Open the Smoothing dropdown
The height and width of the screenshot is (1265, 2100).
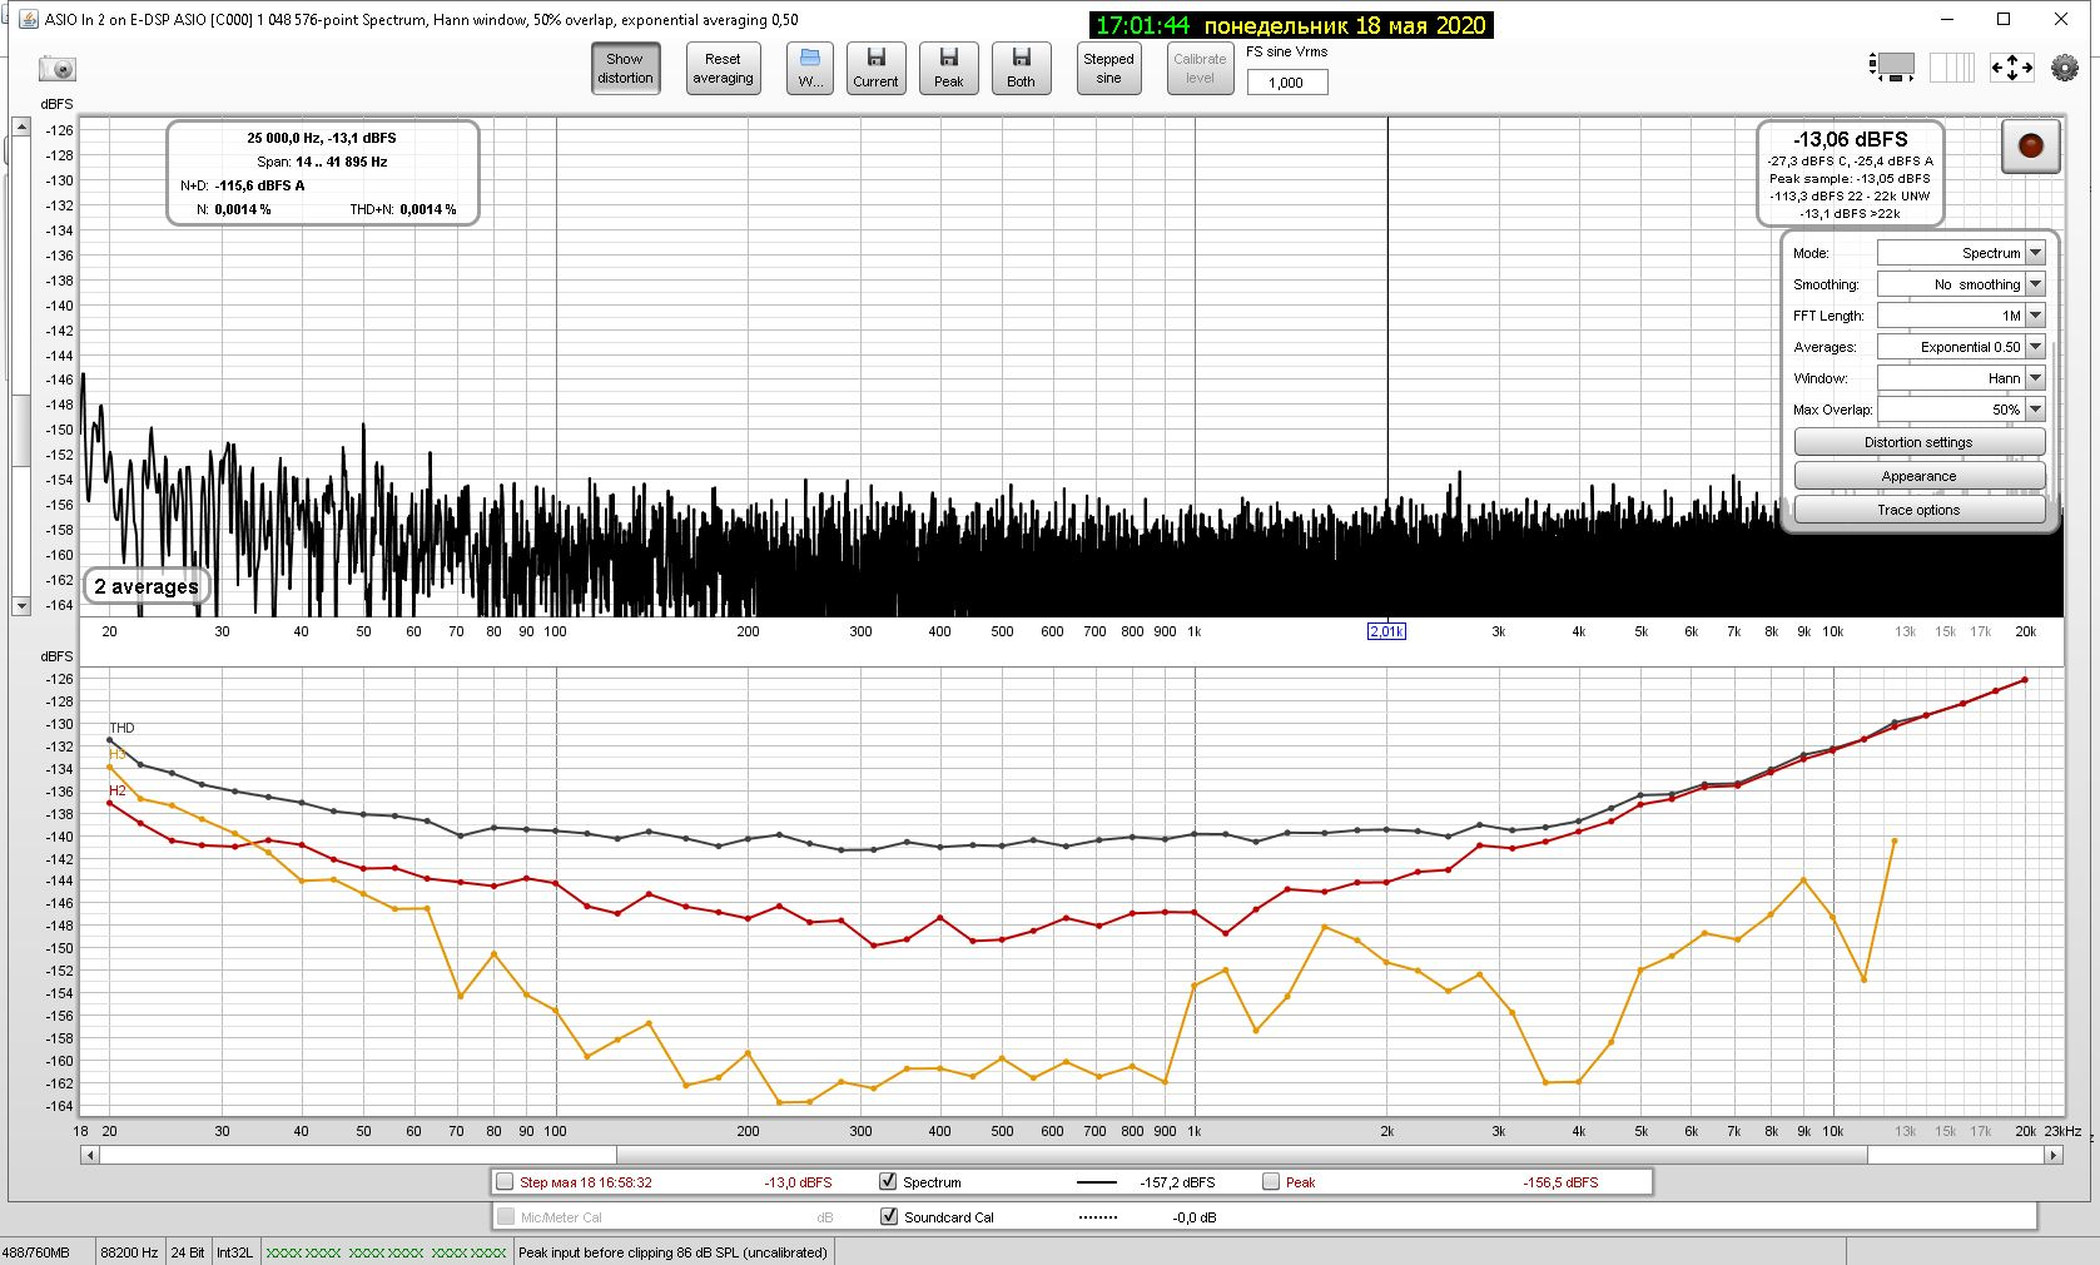point(1961,284)
